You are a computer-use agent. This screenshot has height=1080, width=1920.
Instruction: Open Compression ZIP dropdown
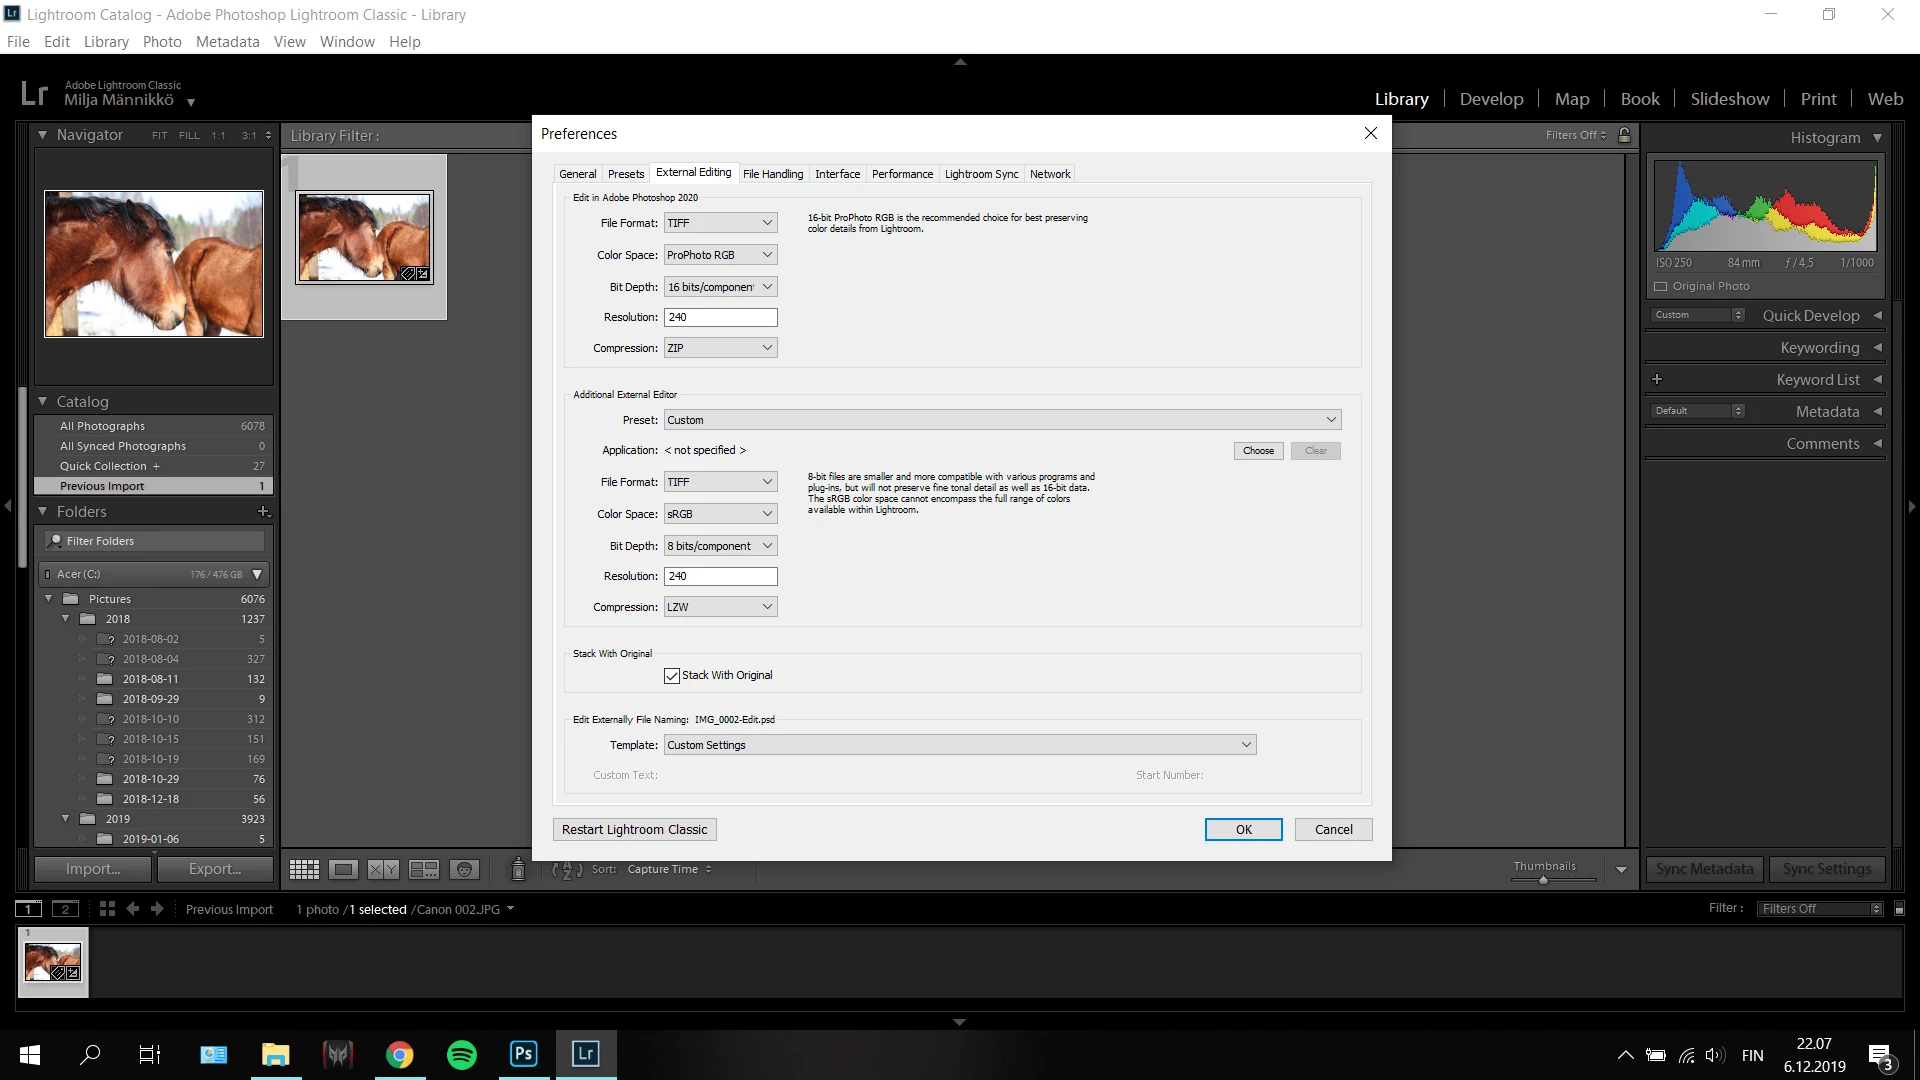(720, 348)
